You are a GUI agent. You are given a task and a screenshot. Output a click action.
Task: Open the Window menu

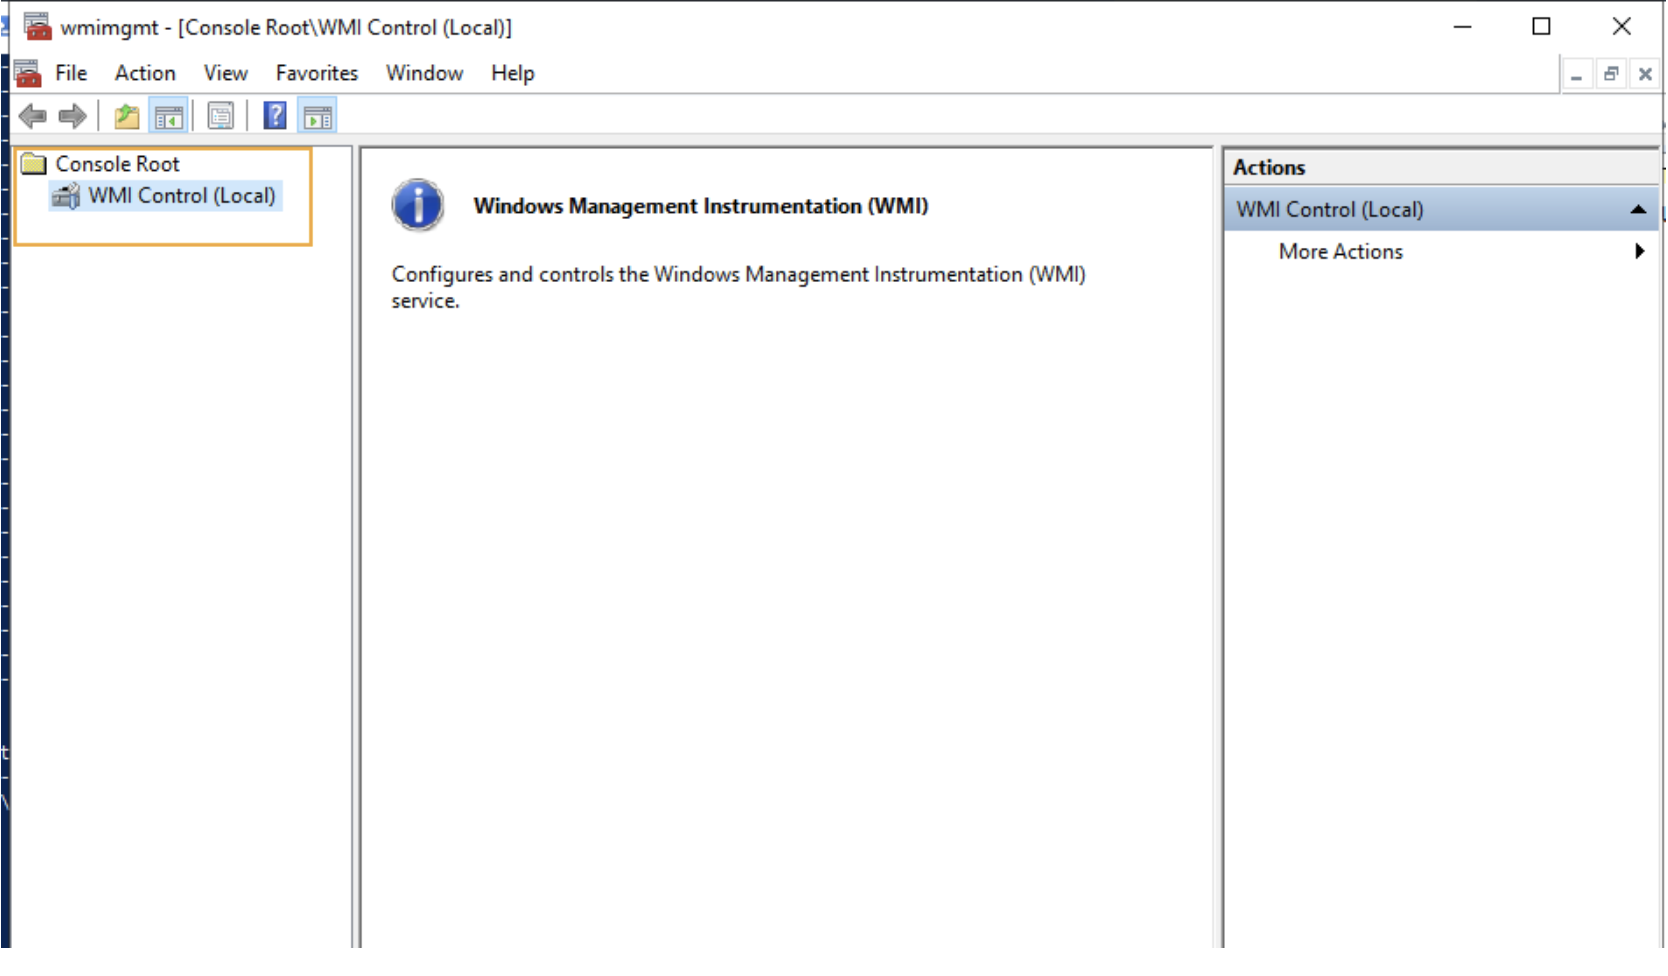[x=425, y=73]
